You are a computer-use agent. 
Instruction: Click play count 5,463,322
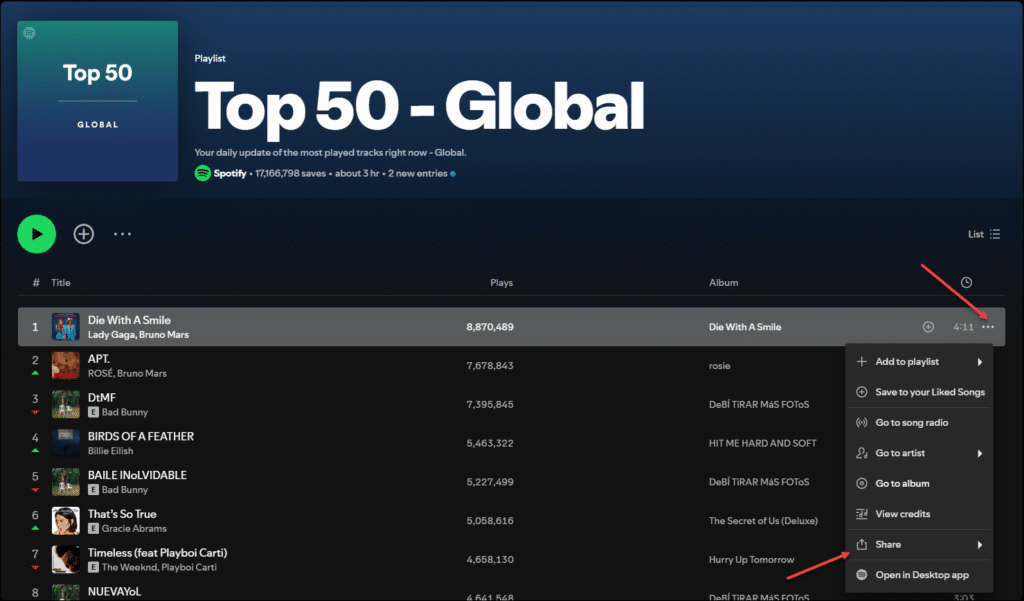tap(490, 443)
